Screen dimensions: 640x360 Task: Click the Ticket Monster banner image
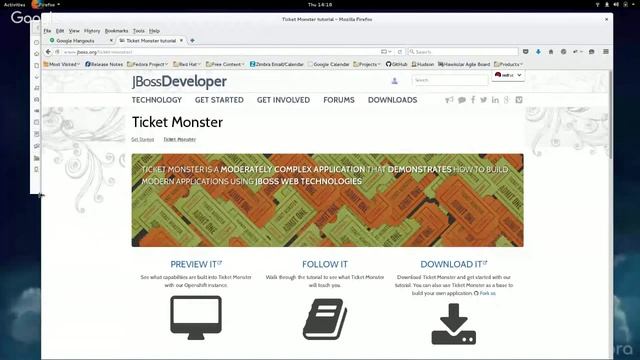pos(327,200)
